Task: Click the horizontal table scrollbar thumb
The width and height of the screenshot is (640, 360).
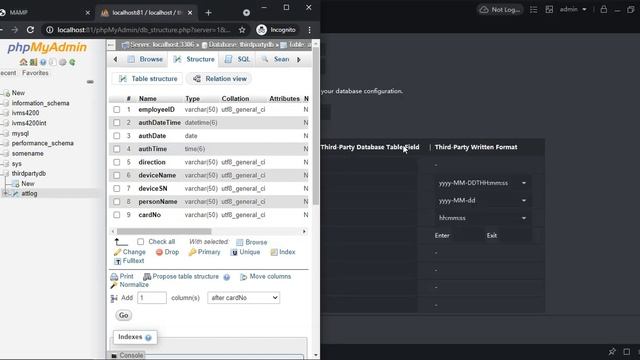Action: (164, 231)
